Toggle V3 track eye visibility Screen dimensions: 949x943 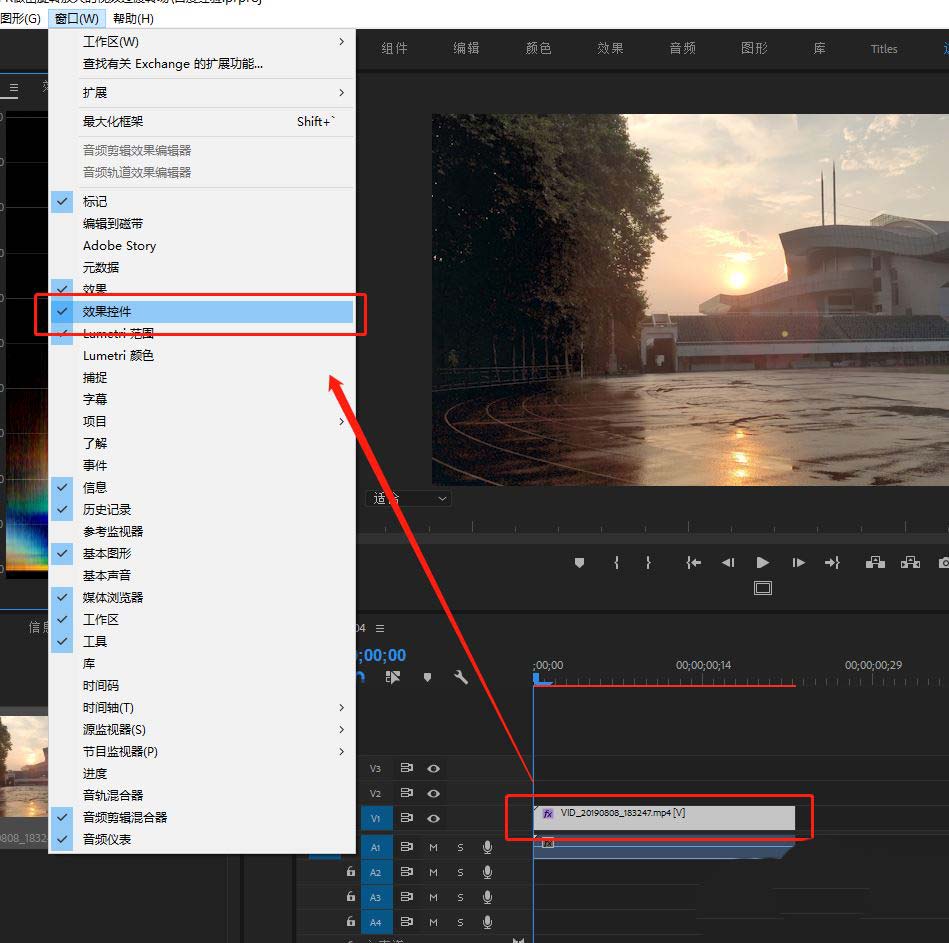[x=434, y=768]
